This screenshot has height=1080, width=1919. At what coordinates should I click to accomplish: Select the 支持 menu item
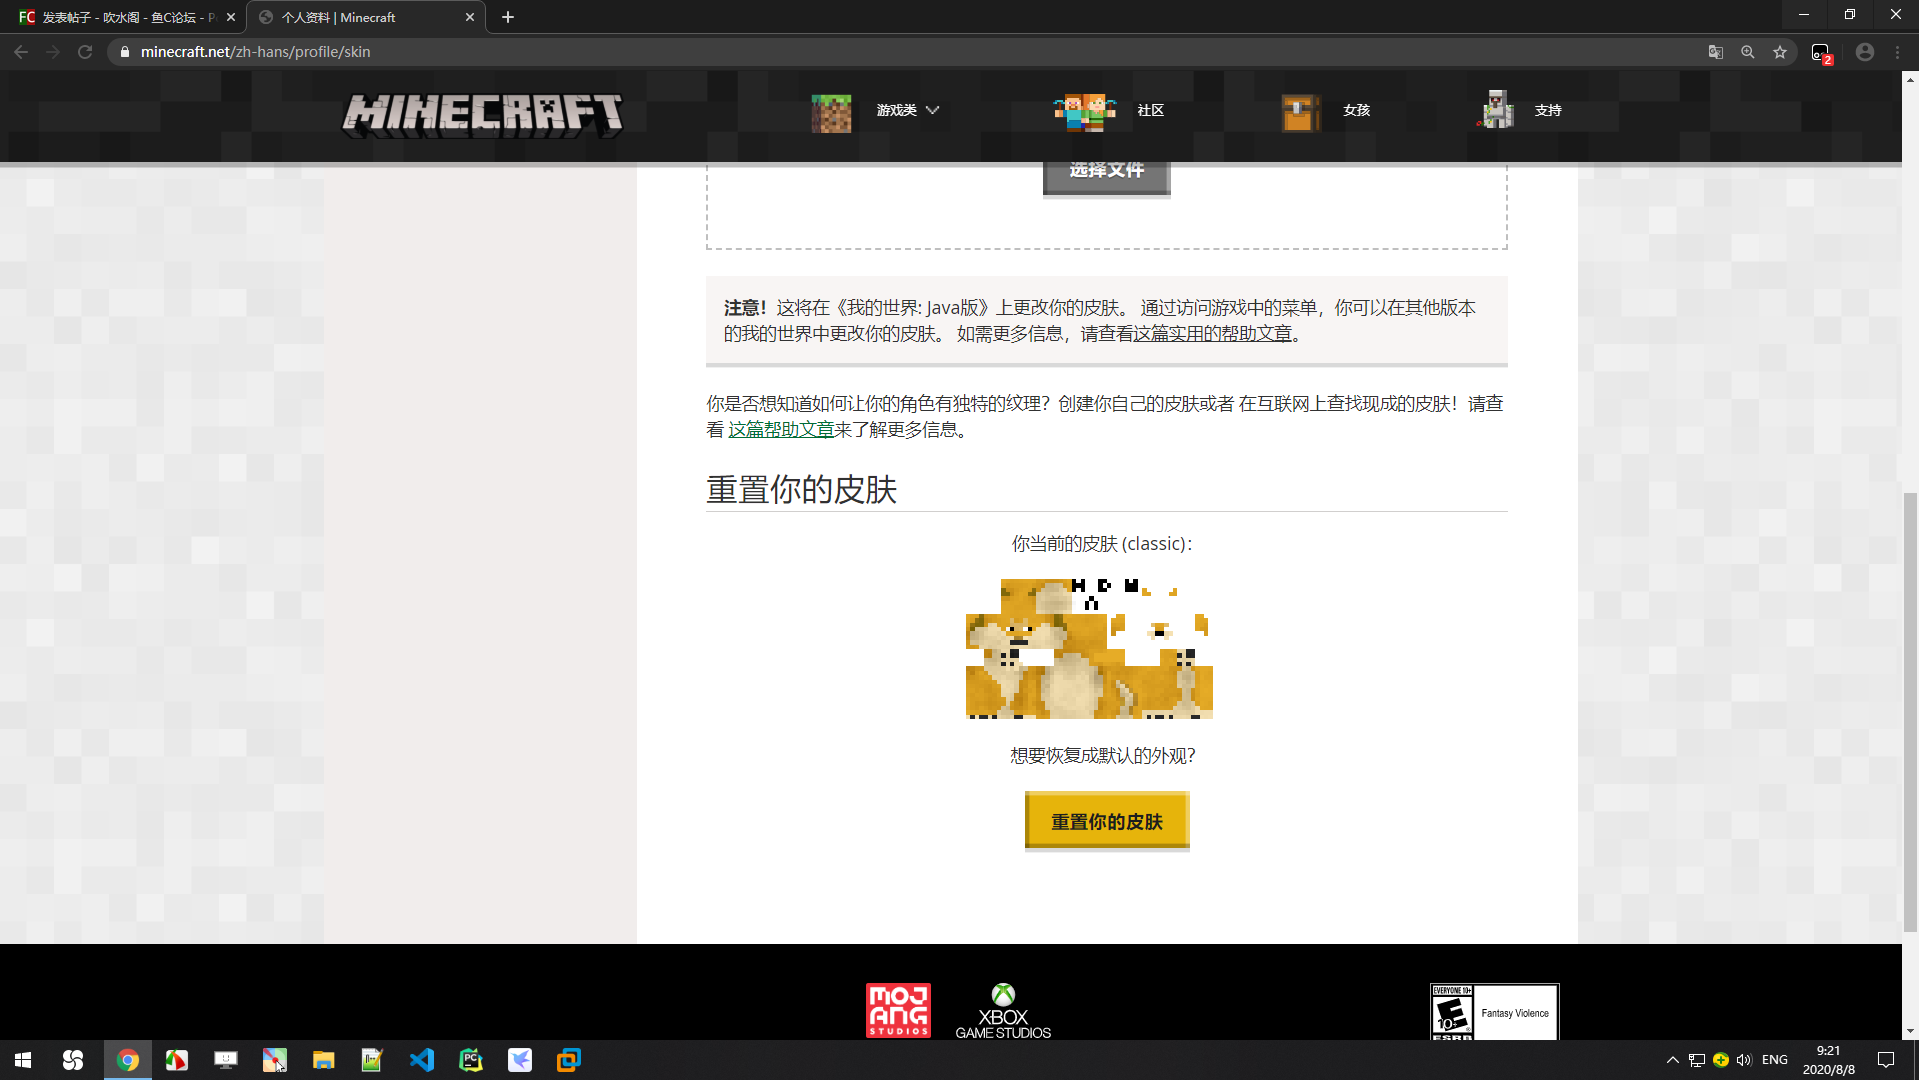click(1547, 110)
